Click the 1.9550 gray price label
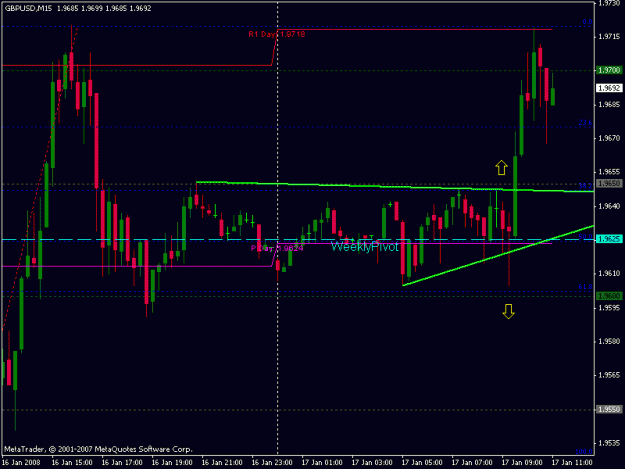 [609, 409]
